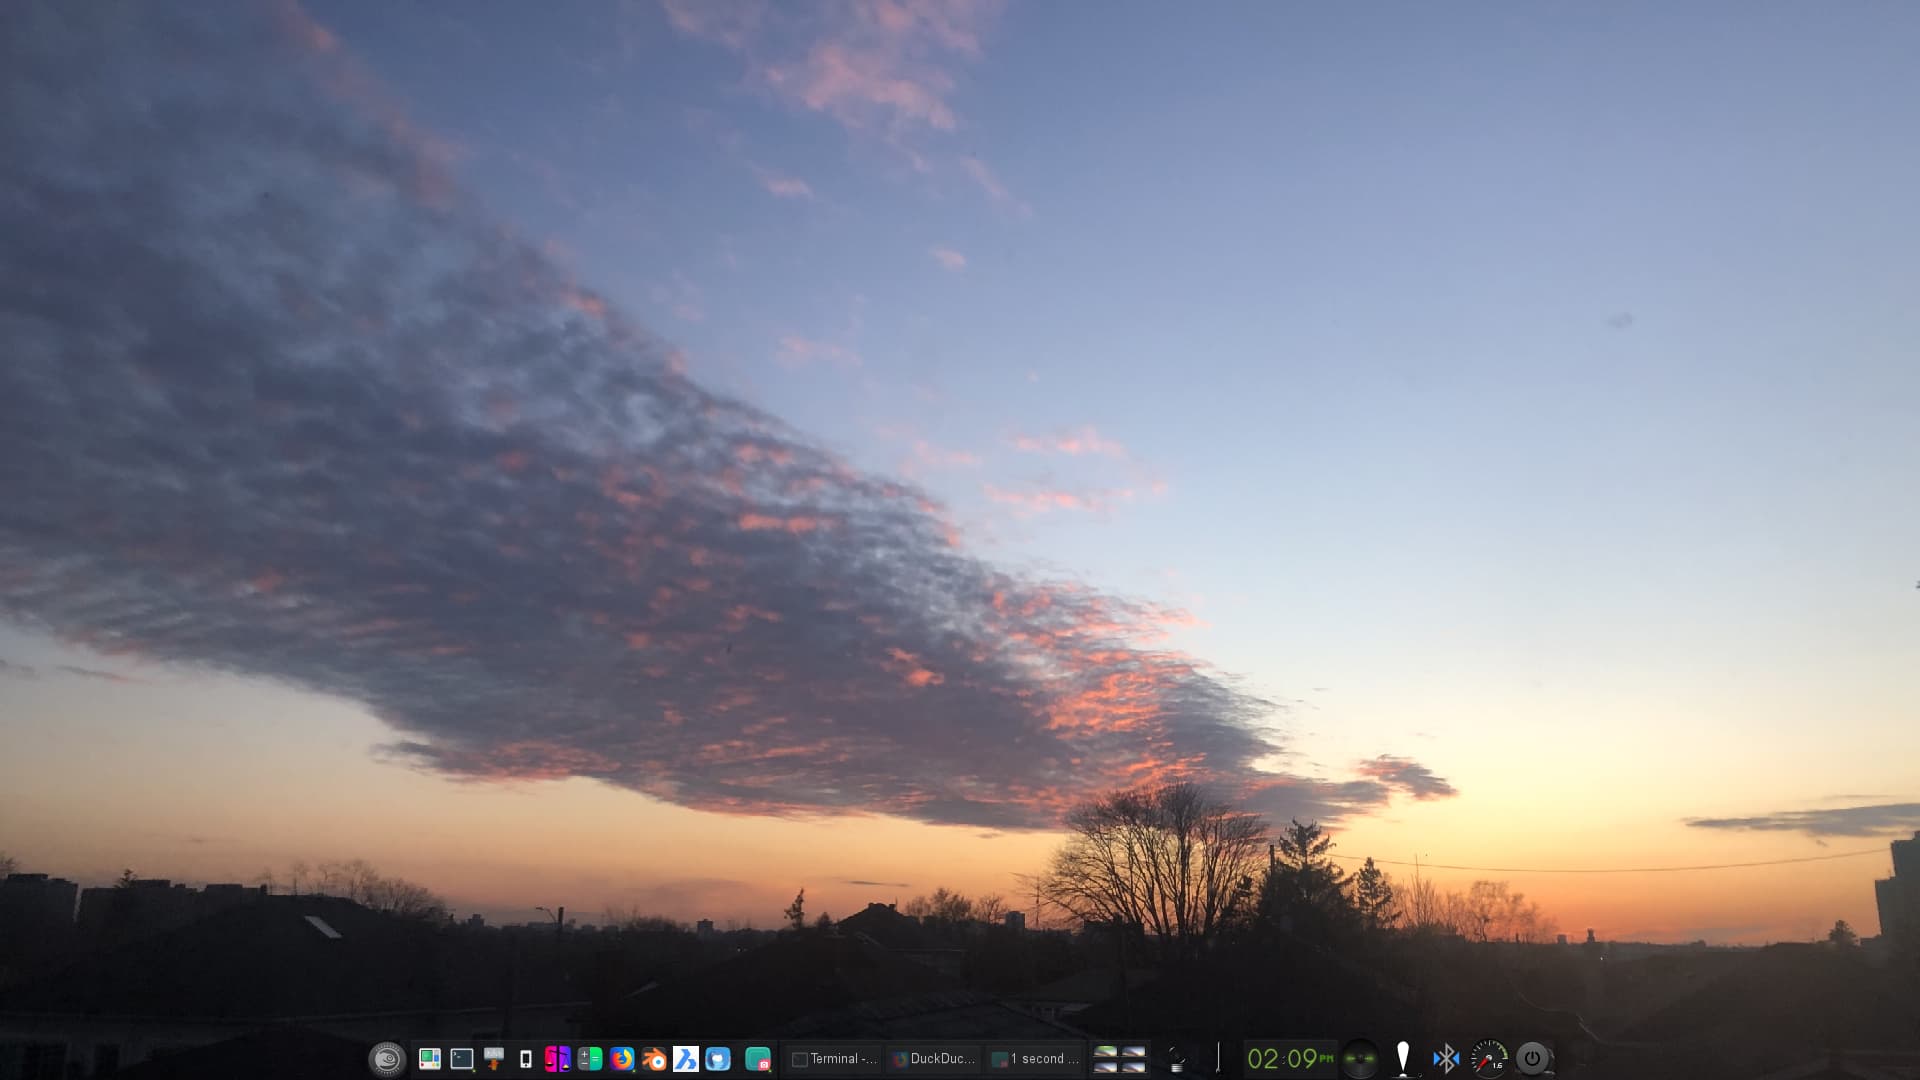Switch to the DuckDuckGo Firefox window

(933, 1059)
